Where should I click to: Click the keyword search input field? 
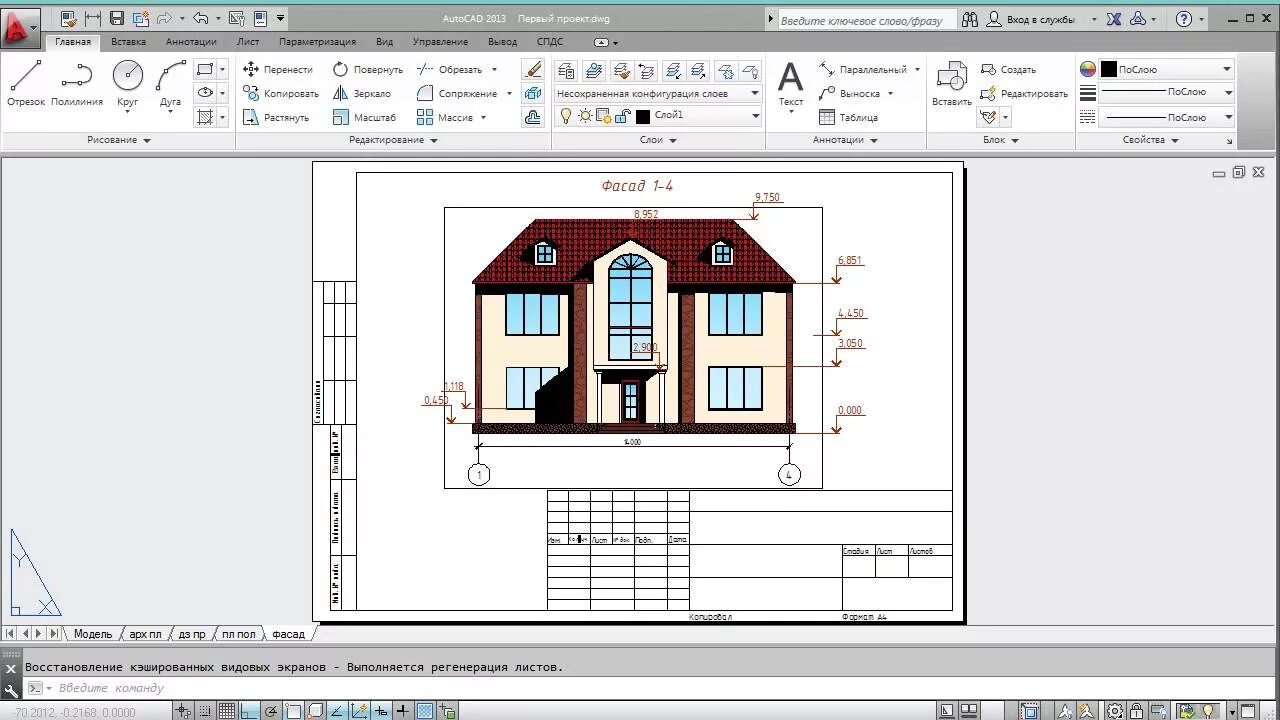(x=866, y=19)
